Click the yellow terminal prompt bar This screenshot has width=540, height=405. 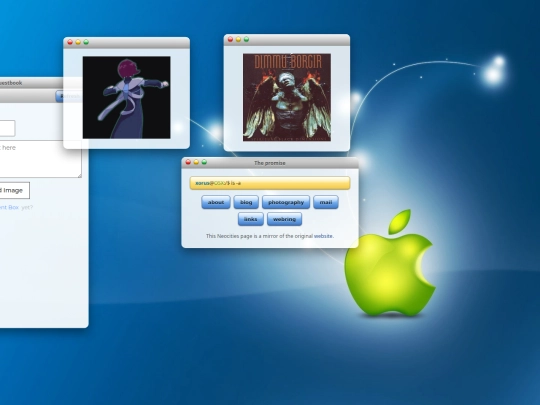click(270, 183)
